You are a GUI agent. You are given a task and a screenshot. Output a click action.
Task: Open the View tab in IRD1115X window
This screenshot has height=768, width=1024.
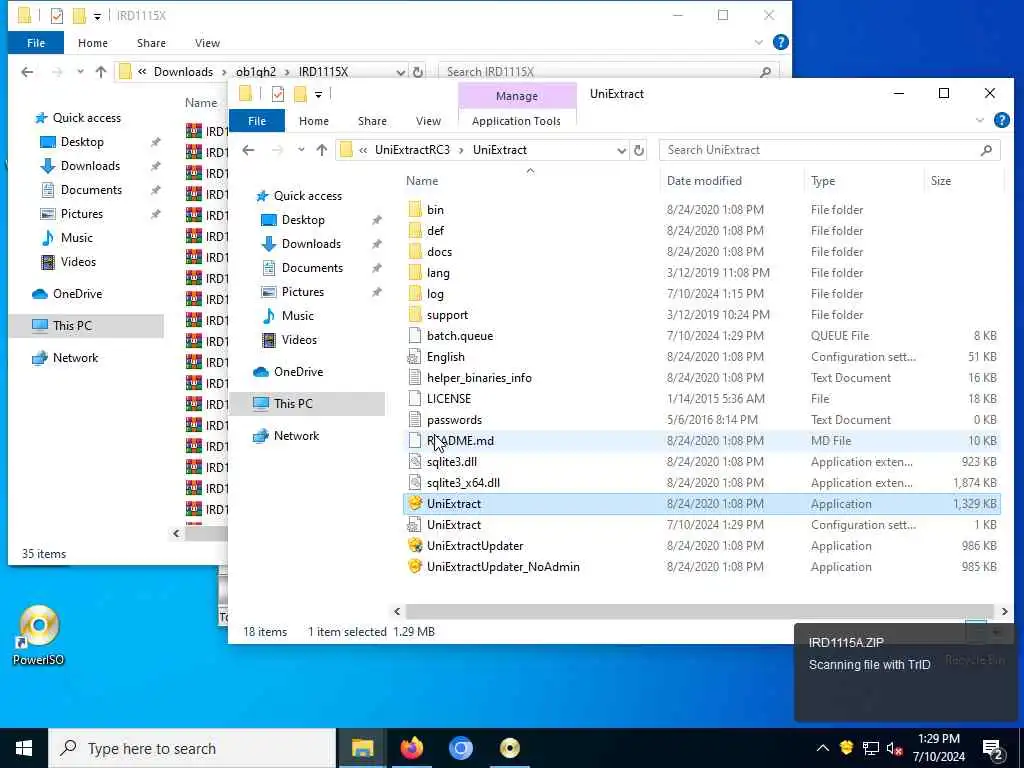pyautogui.click(x=207, y=43)
